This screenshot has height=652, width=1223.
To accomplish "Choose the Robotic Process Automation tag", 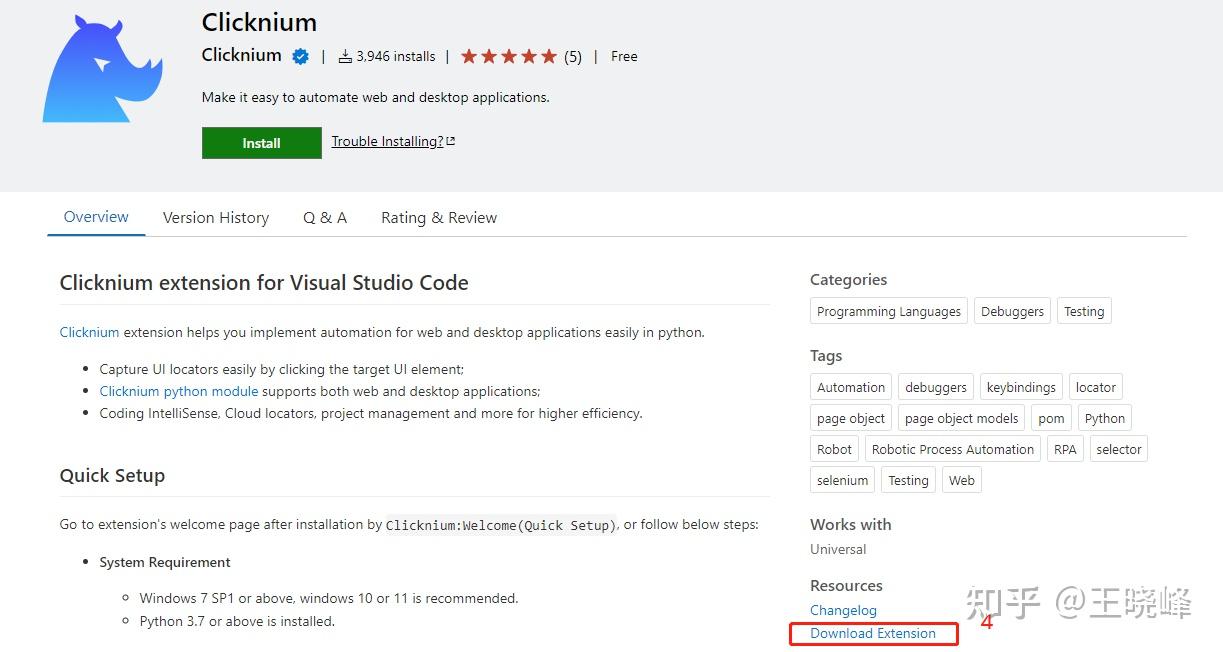I will (952, 450).
